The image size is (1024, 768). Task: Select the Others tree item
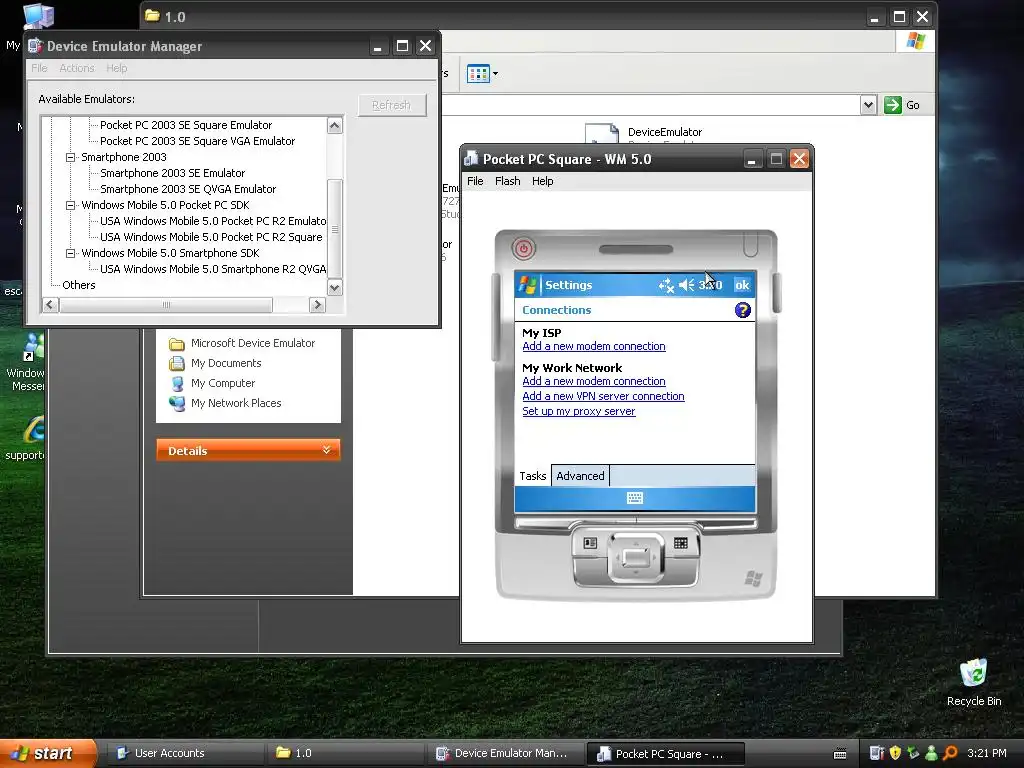click(x=78, y=285)
